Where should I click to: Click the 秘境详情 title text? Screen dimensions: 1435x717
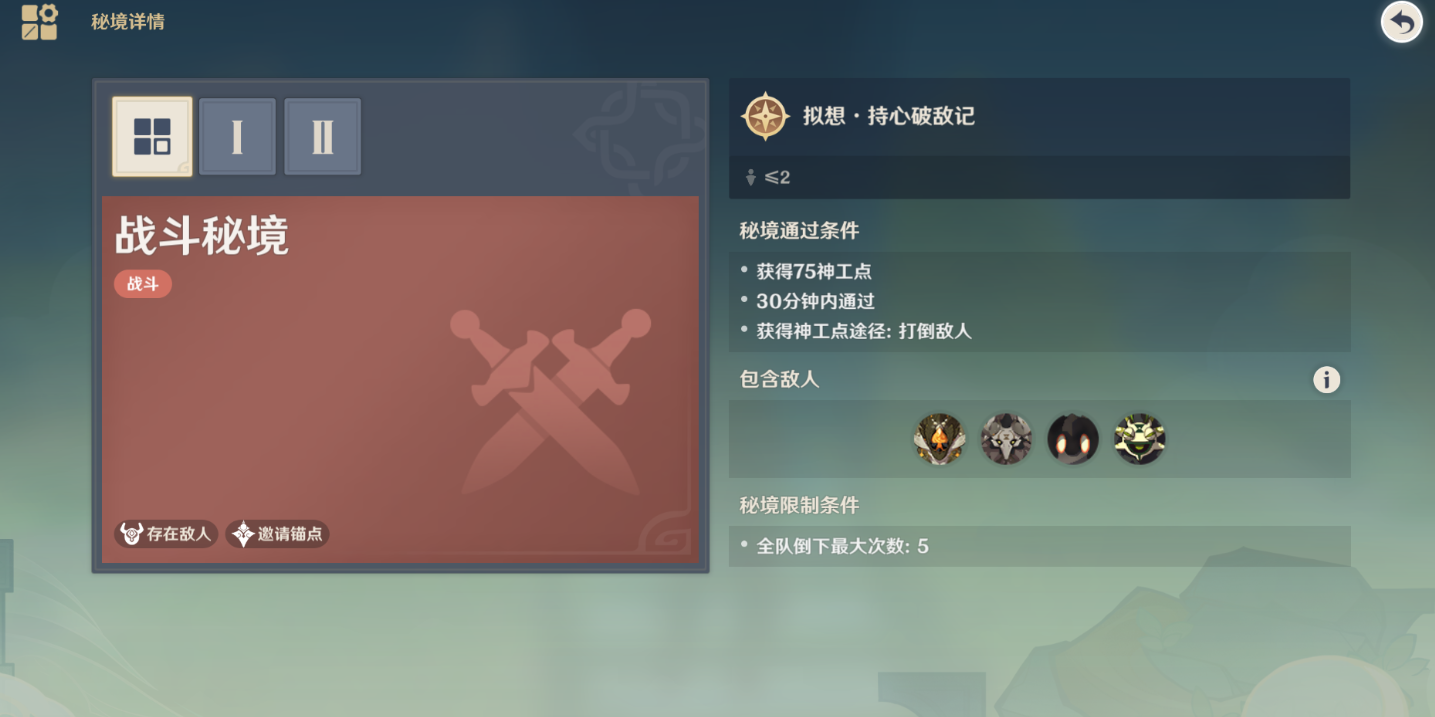pyautogui.click(x=128, y=22)
